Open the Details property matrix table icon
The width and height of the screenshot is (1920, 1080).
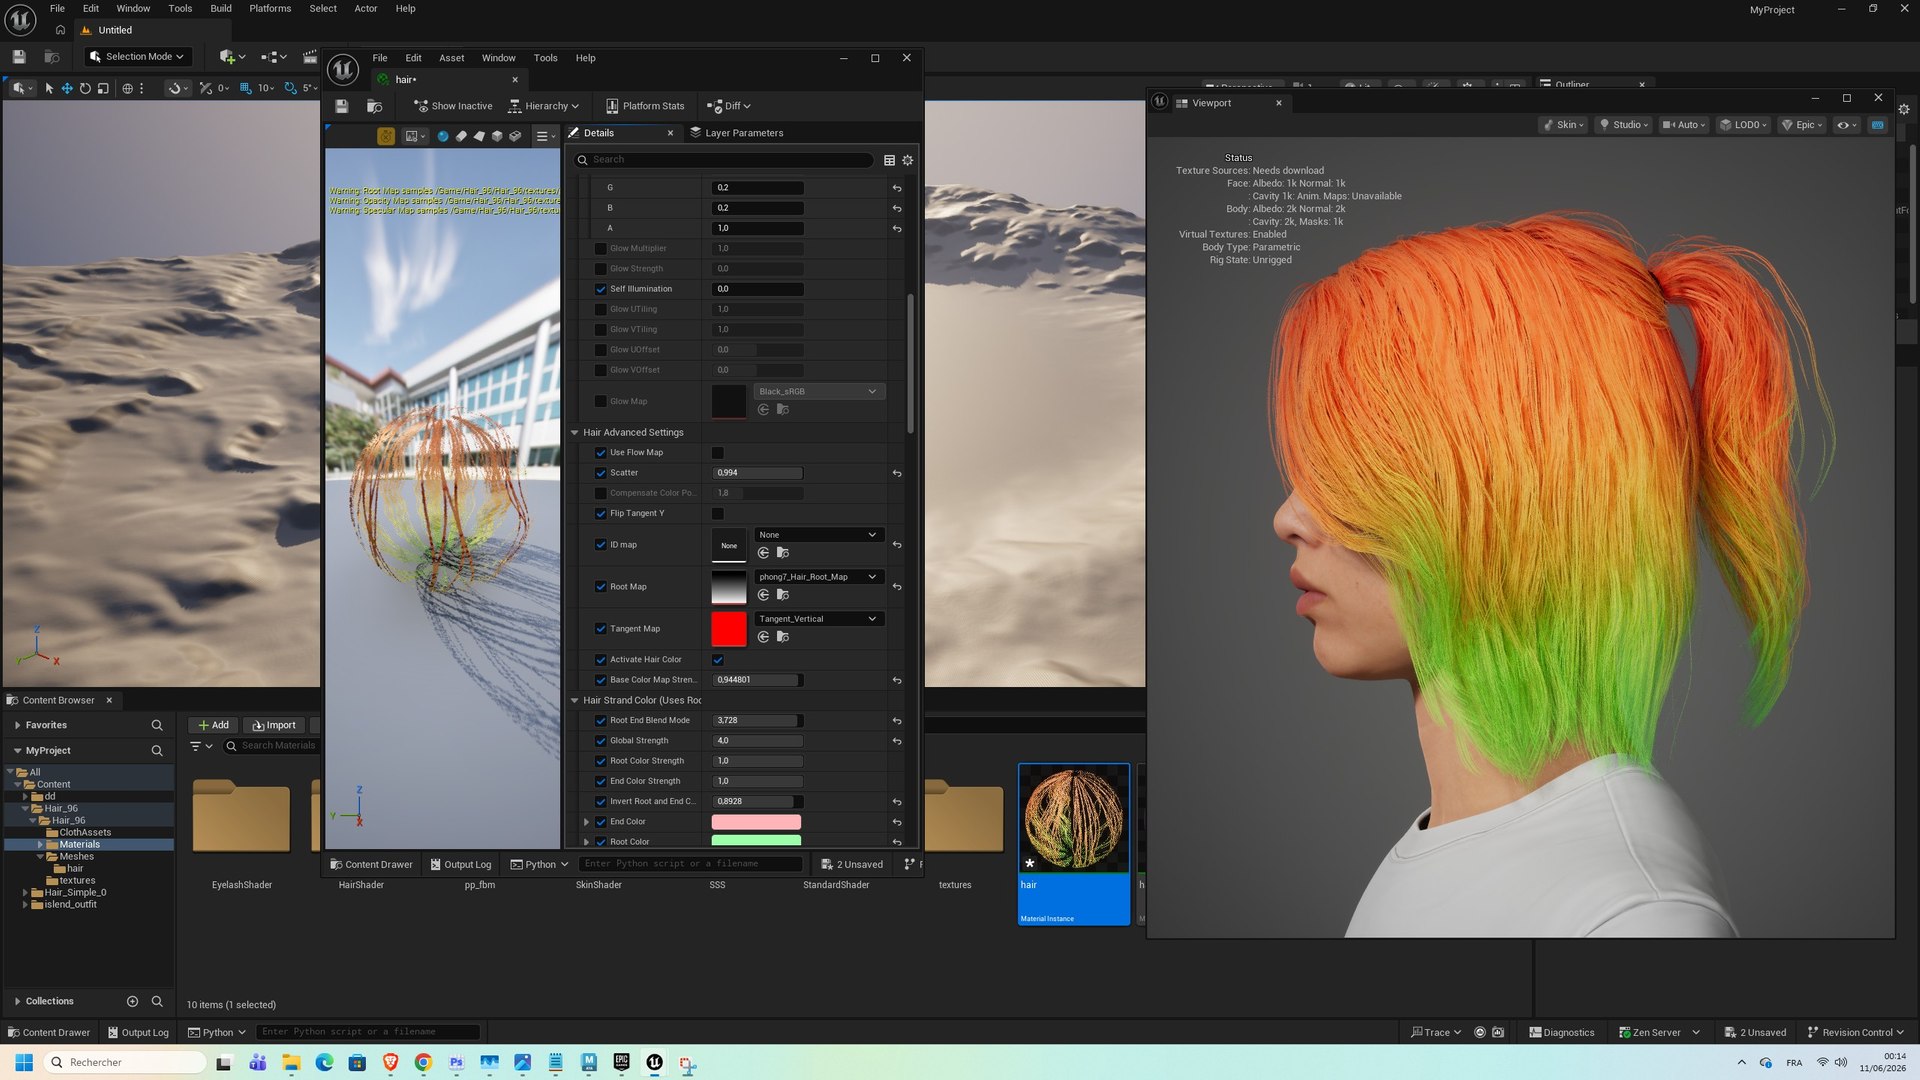(889, 160)
